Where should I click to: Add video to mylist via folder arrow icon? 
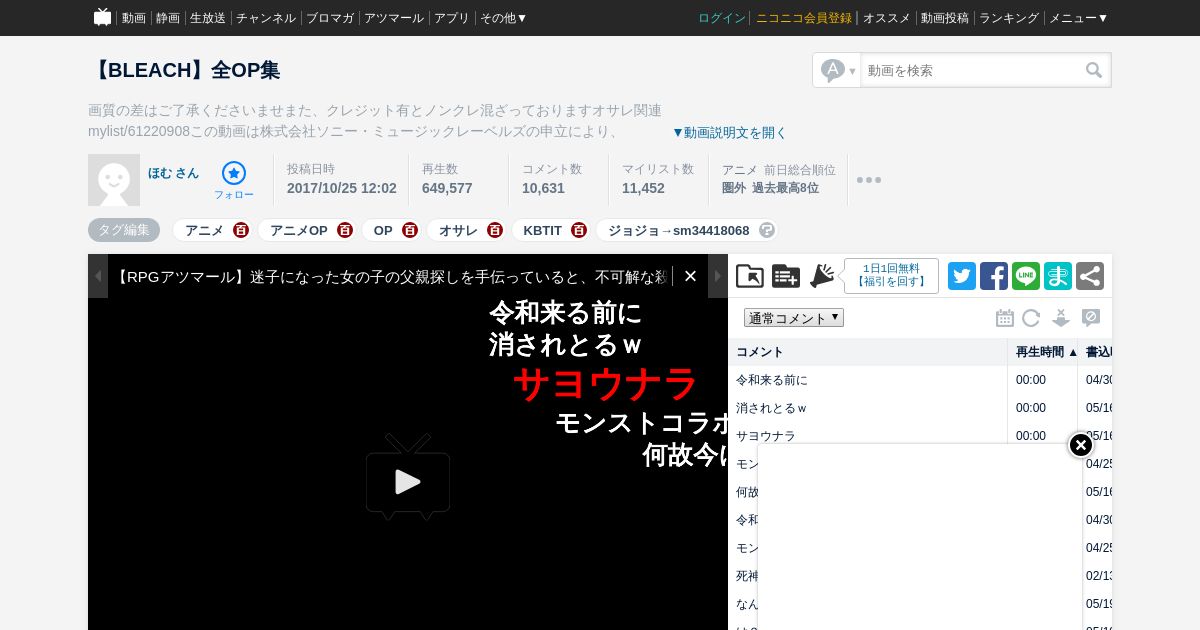pyautogui.click(x=750, y=276)
